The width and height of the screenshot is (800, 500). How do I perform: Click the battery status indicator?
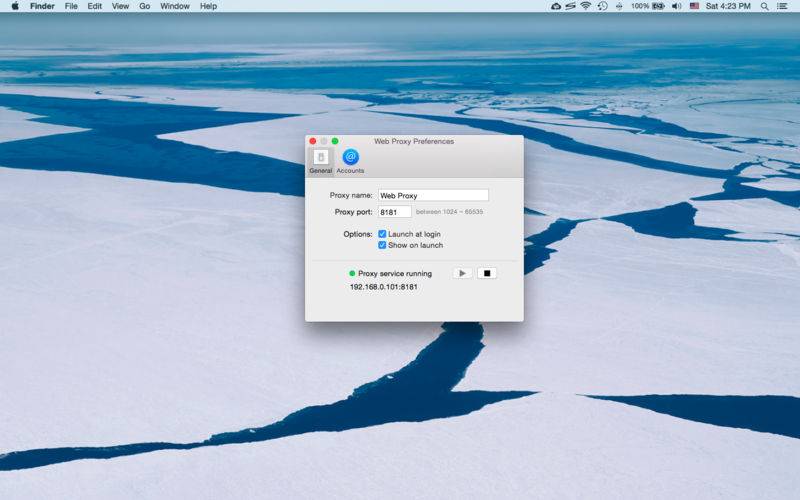pos(658,6)
